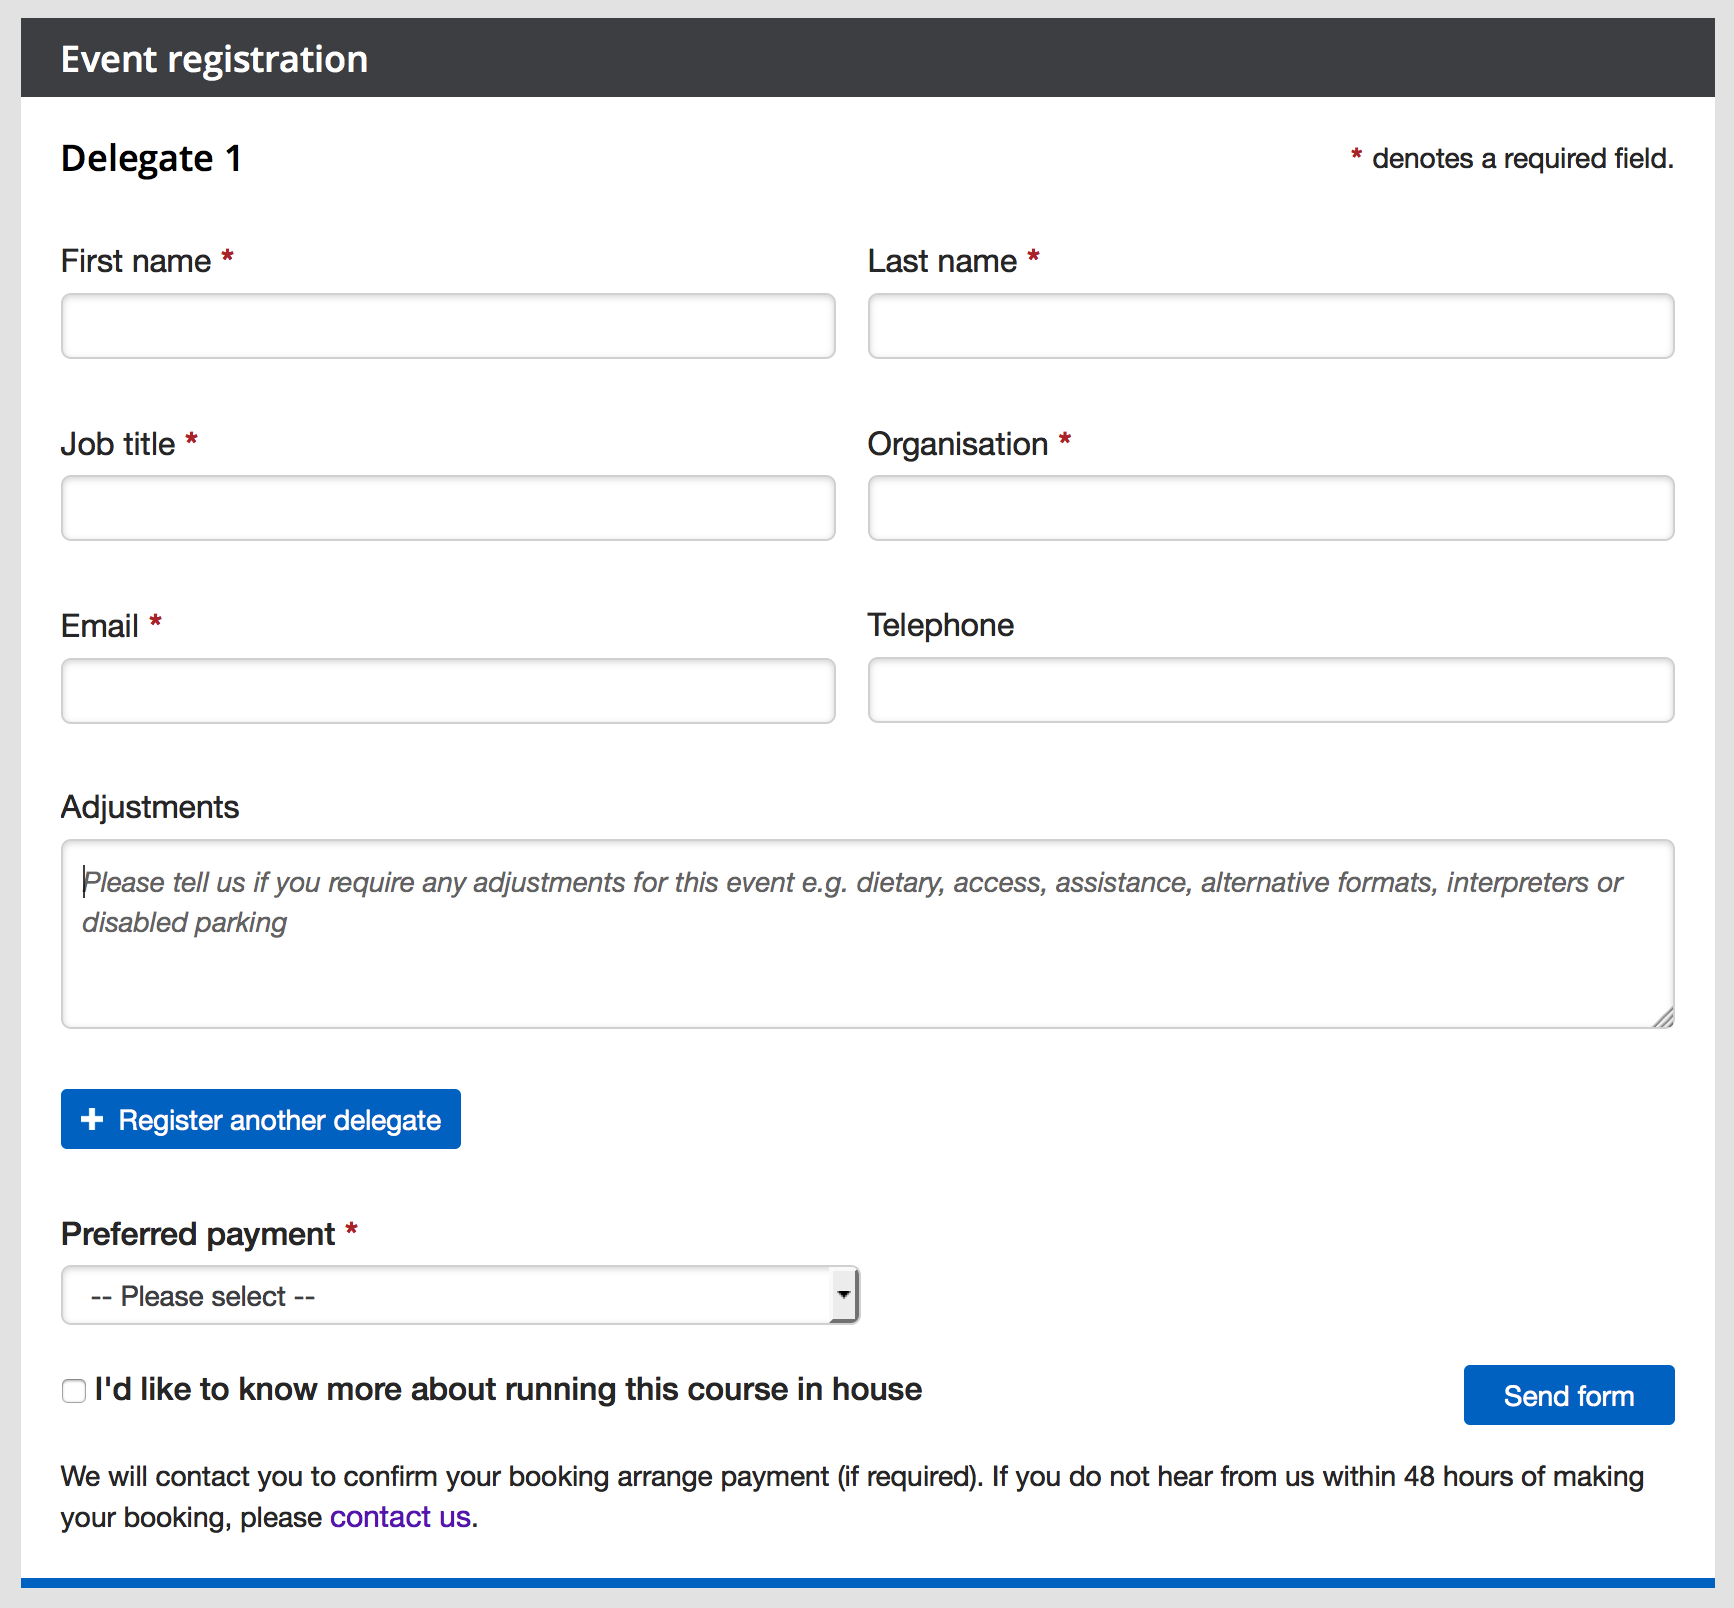Click the 'denotes a required field.' note
The height and width of the screenshot is (1608, 1734).
1523,158
